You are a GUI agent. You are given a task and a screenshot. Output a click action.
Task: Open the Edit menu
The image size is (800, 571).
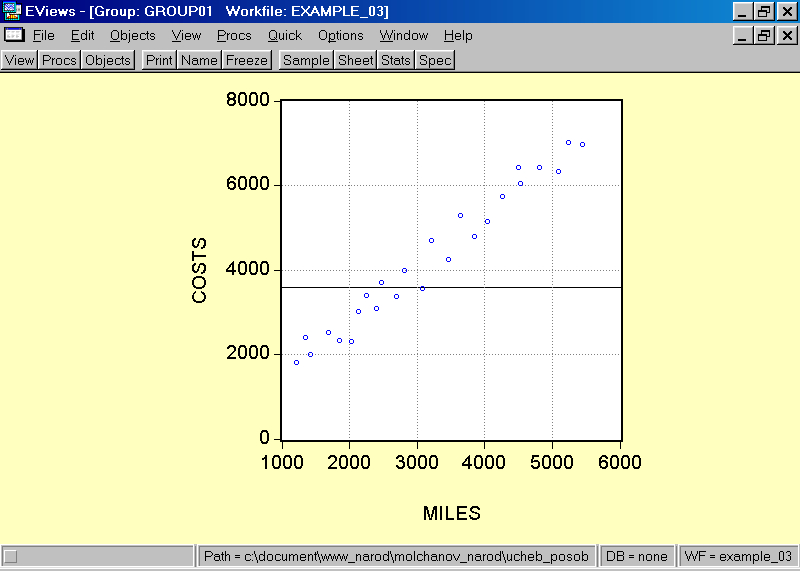pos(82,36)
